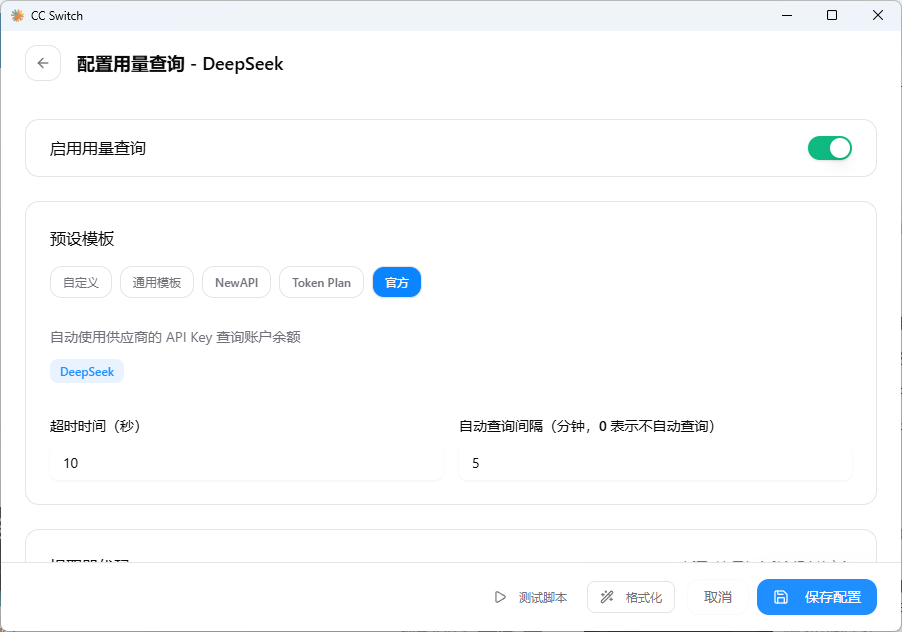Click the DeepSeek provider tag
This screenshot has height=632, width=902.
[x=87, y=371]
